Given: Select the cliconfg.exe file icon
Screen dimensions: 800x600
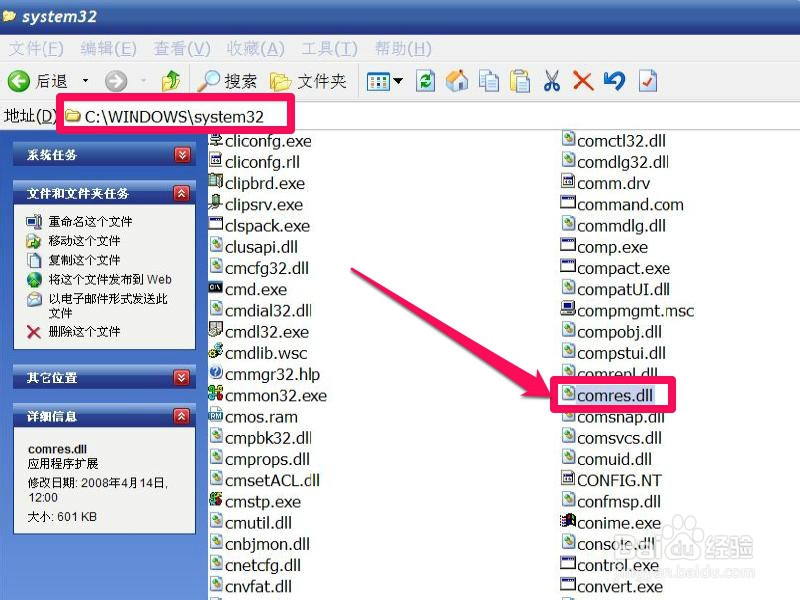Looking at the screenshot, I should click(215, 139).
